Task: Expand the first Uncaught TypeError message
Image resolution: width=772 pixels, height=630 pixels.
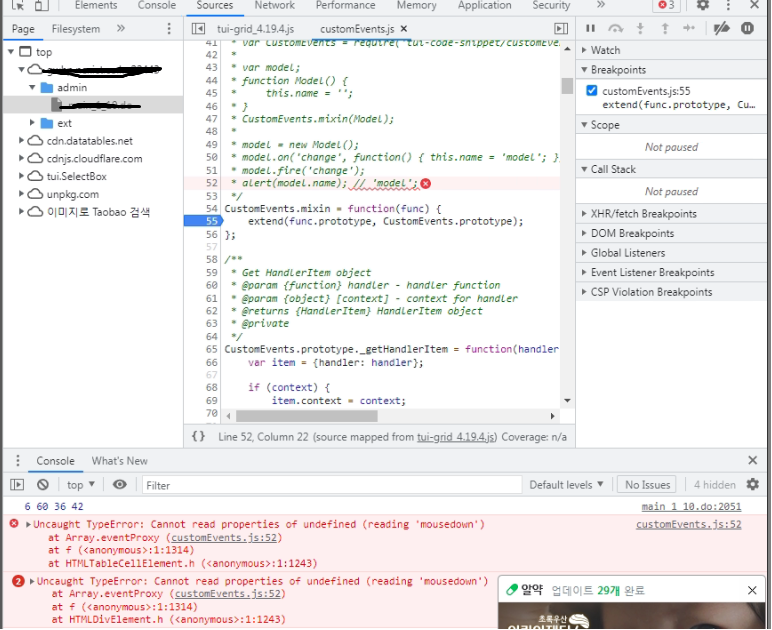Action: (x=29, y=525)
